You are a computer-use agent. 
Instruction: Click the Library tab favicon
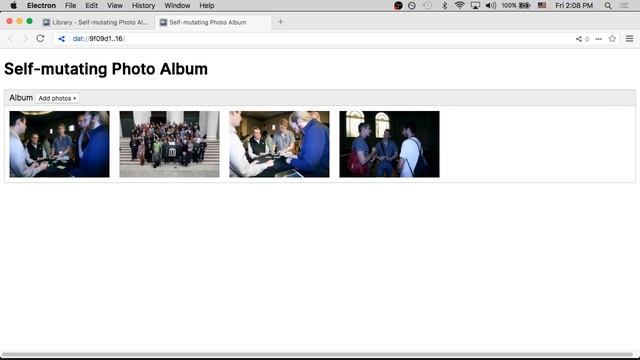47,22
